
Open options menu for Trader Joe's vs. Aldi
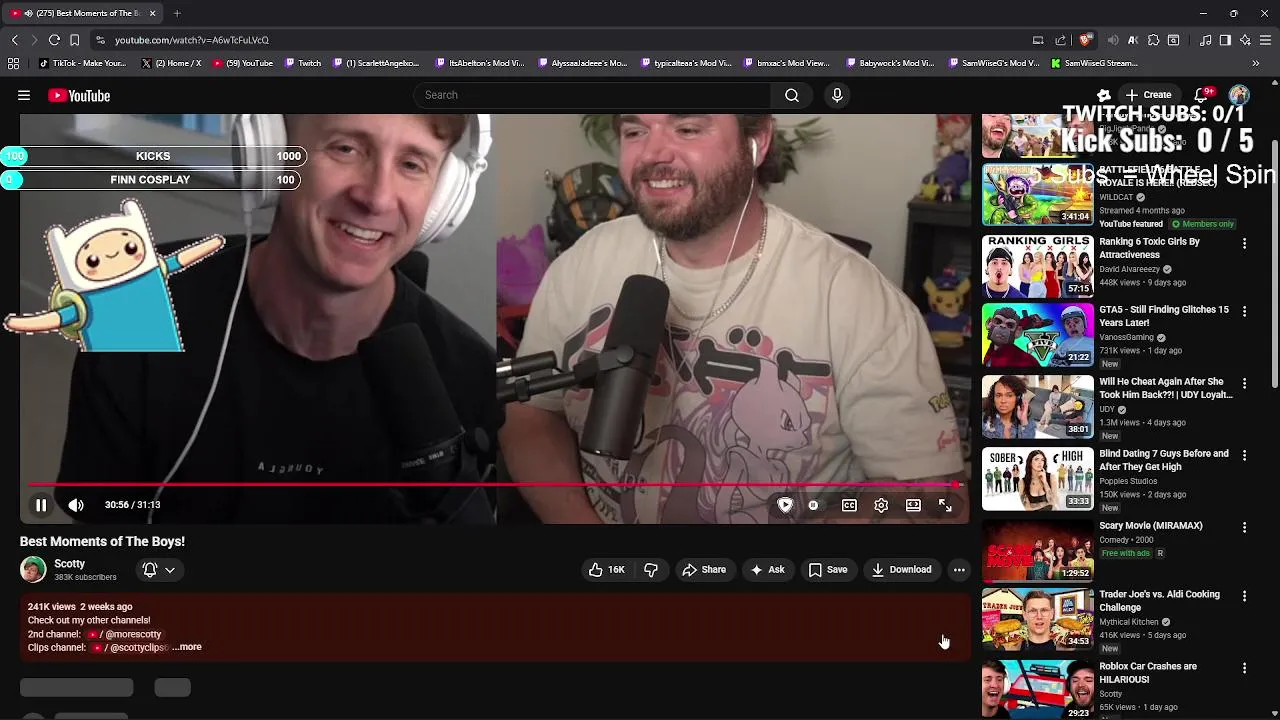[x=1244, y=596]
